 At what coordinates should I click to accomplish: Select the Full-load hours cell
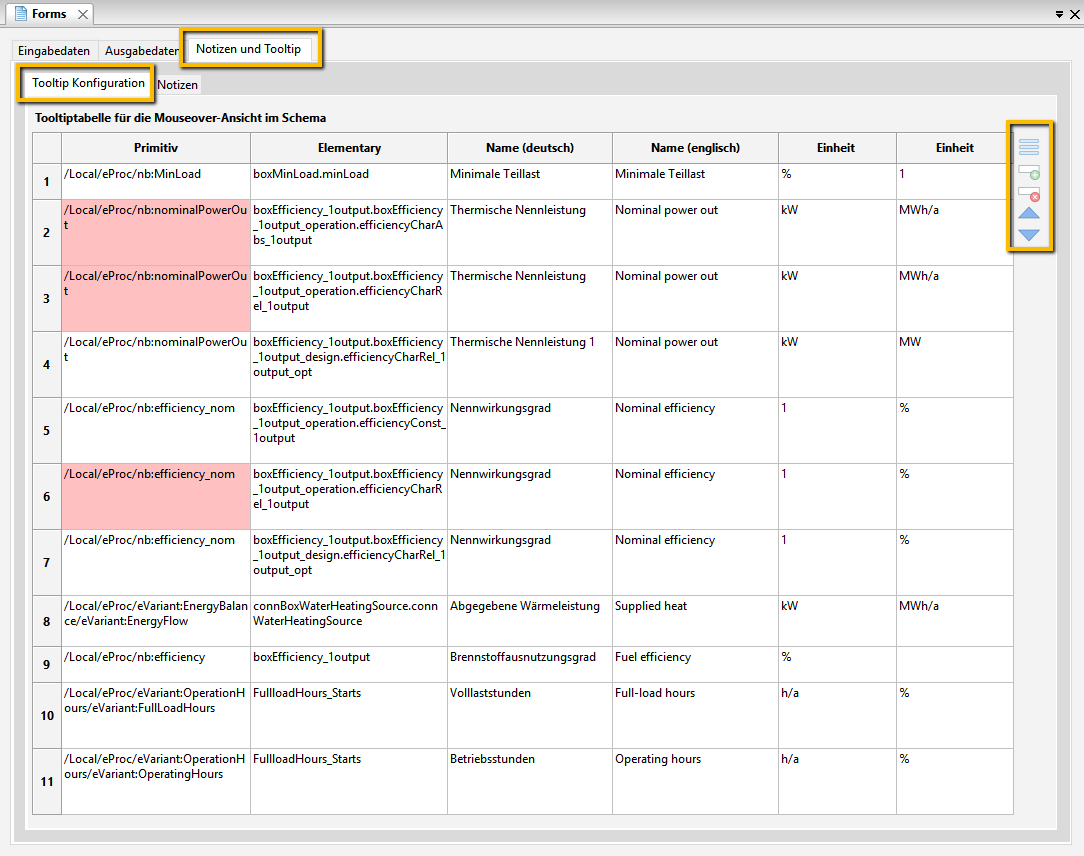(x=695, y=715)
